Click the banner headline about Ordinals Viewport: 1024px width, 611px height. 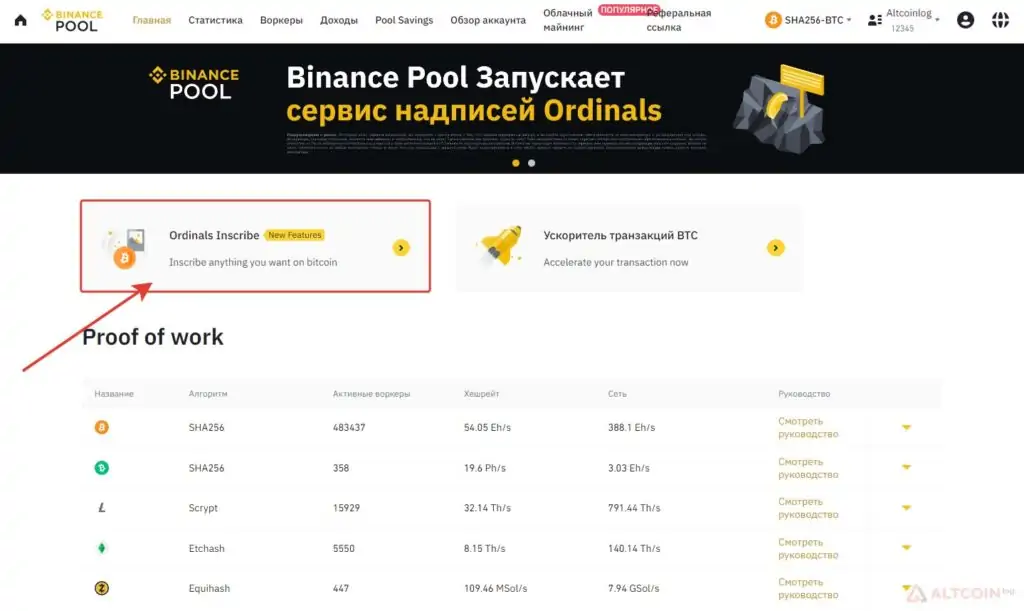pos(473,94)
